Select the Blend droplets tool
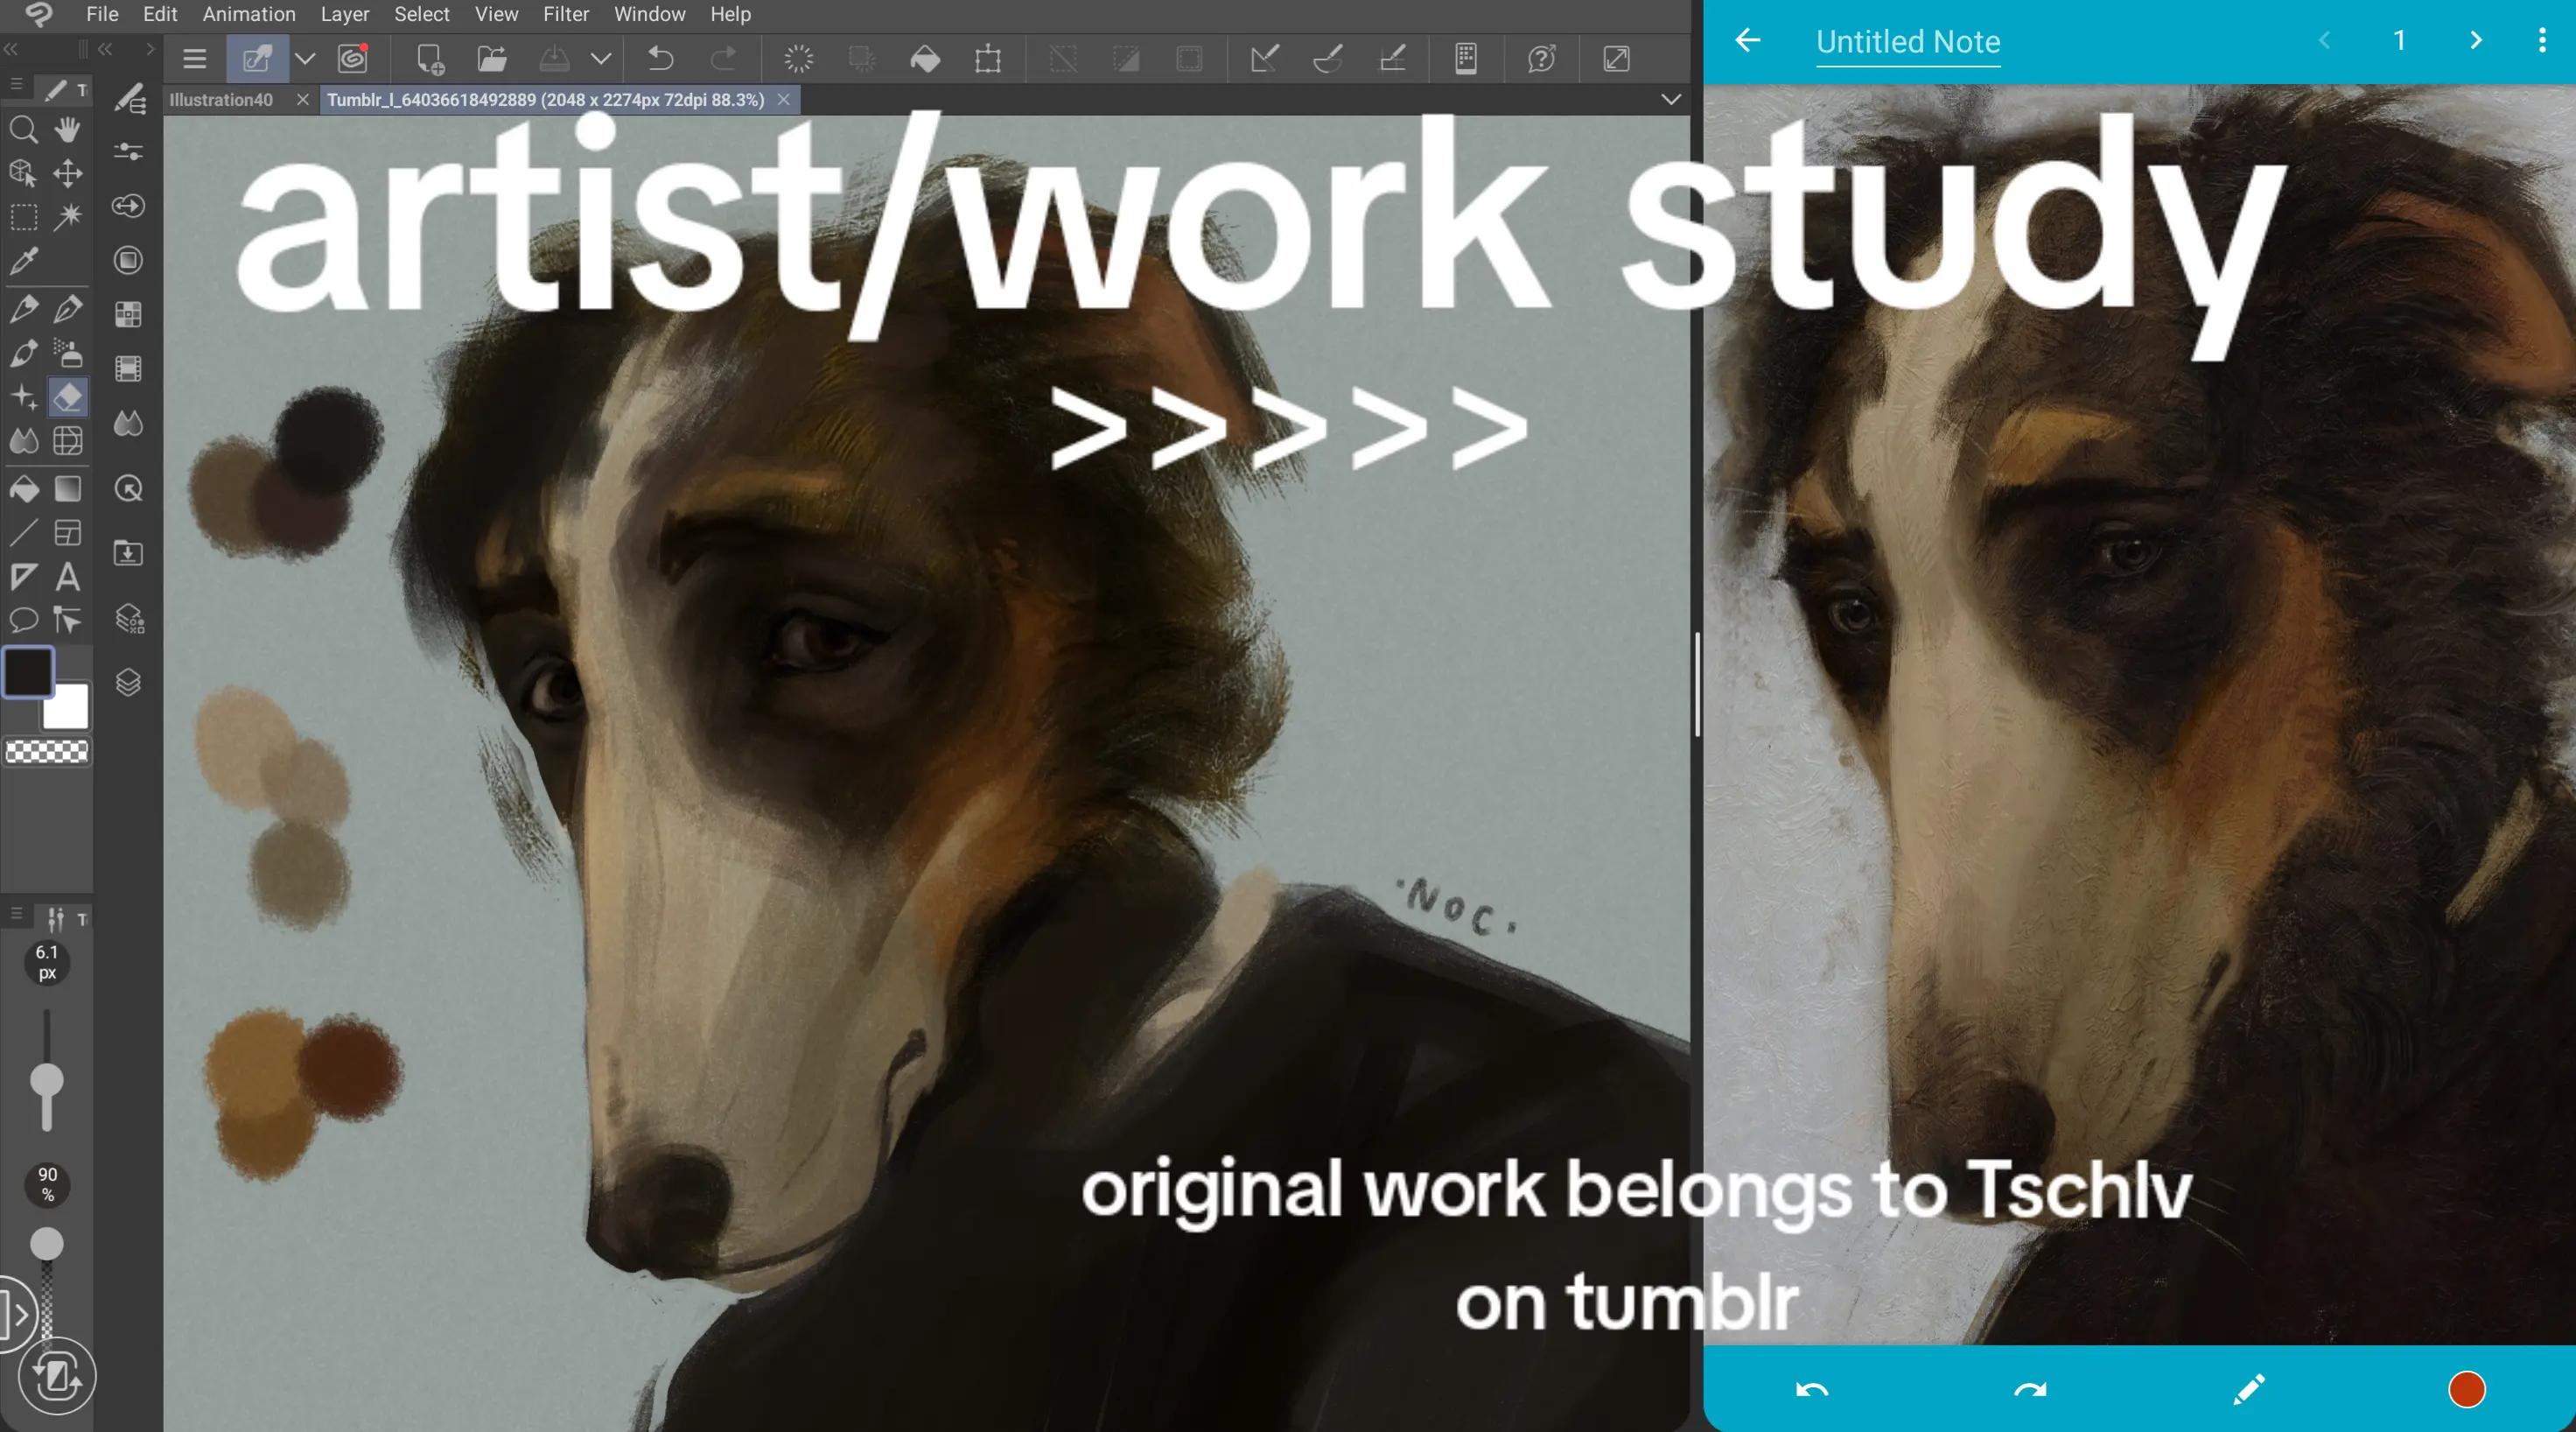 (x=24, y=441)
